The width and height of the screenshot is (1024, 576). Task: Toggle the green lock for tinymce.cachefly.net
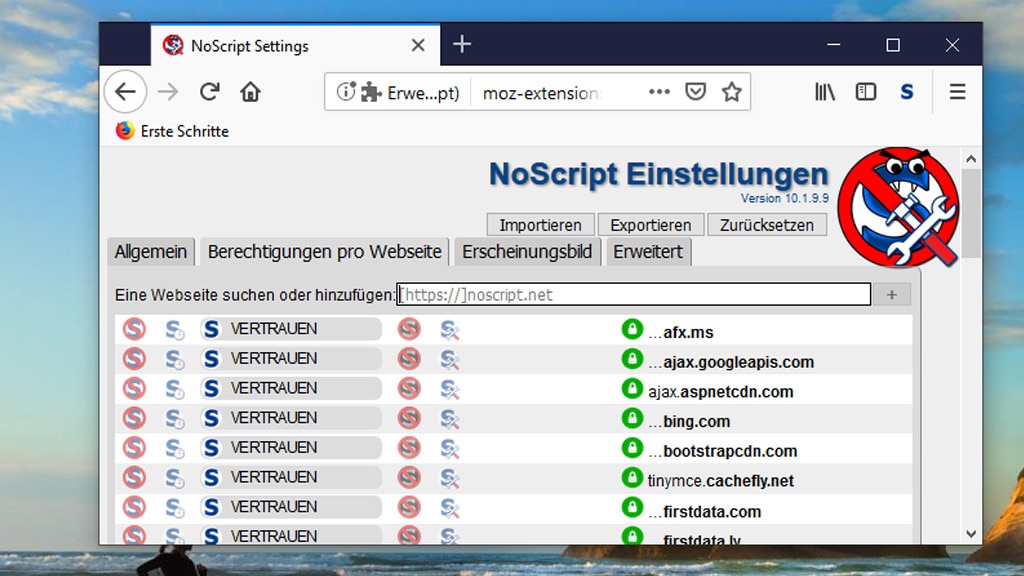click(632, 477)
